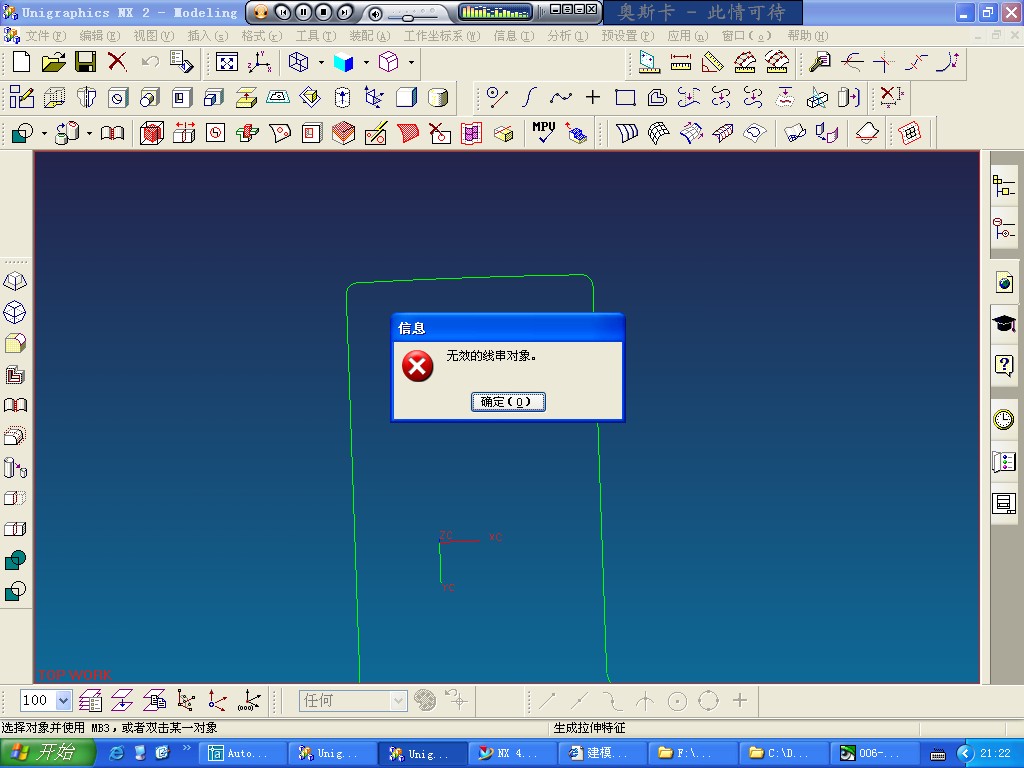Select the MPV verify icon

click(543, 132)
